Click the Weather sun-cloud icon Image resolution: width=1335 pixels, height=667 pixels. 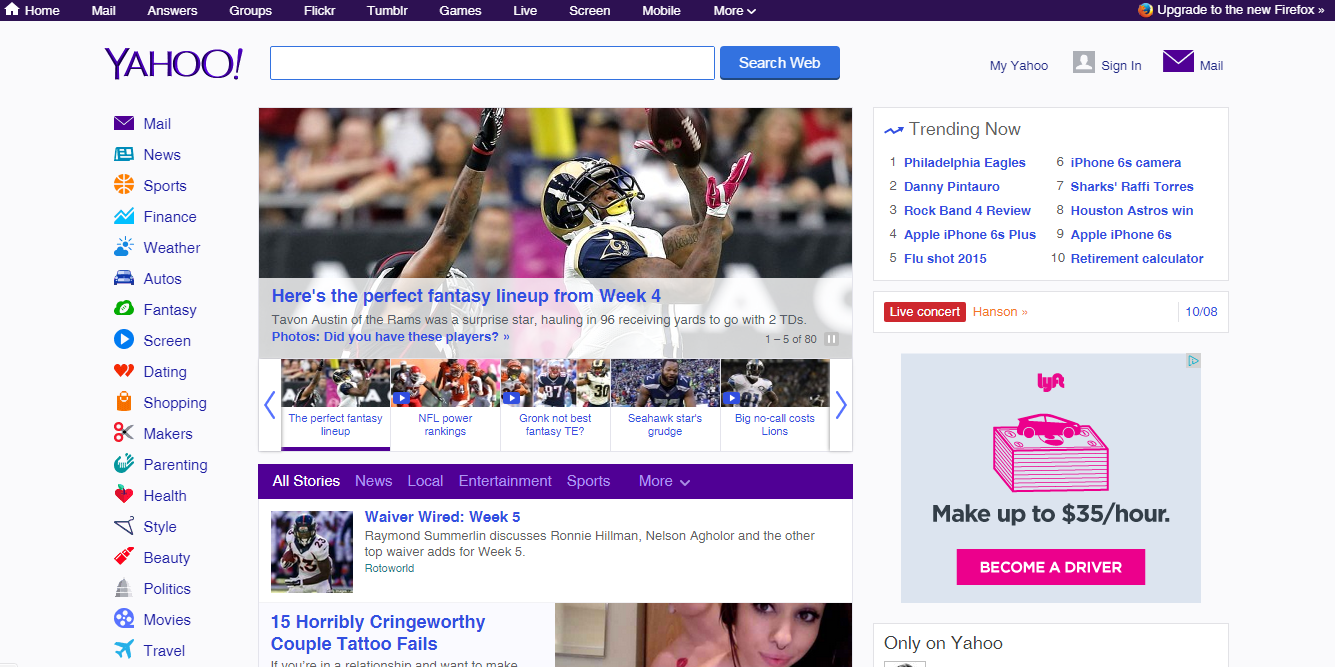(124, 247)
